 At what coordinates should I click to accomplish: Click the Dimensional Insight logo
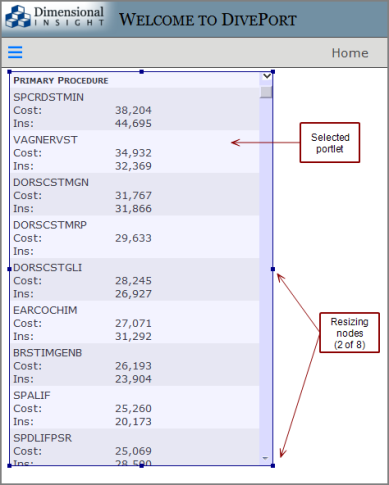[x=55, y=17]
